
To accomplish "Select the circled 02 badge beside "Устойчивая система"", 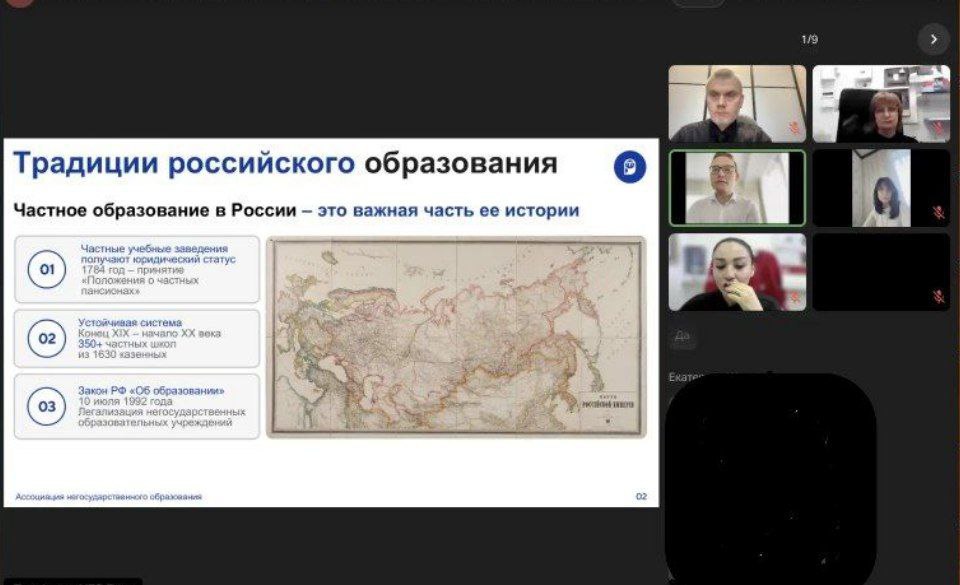I will click(46, 338).
